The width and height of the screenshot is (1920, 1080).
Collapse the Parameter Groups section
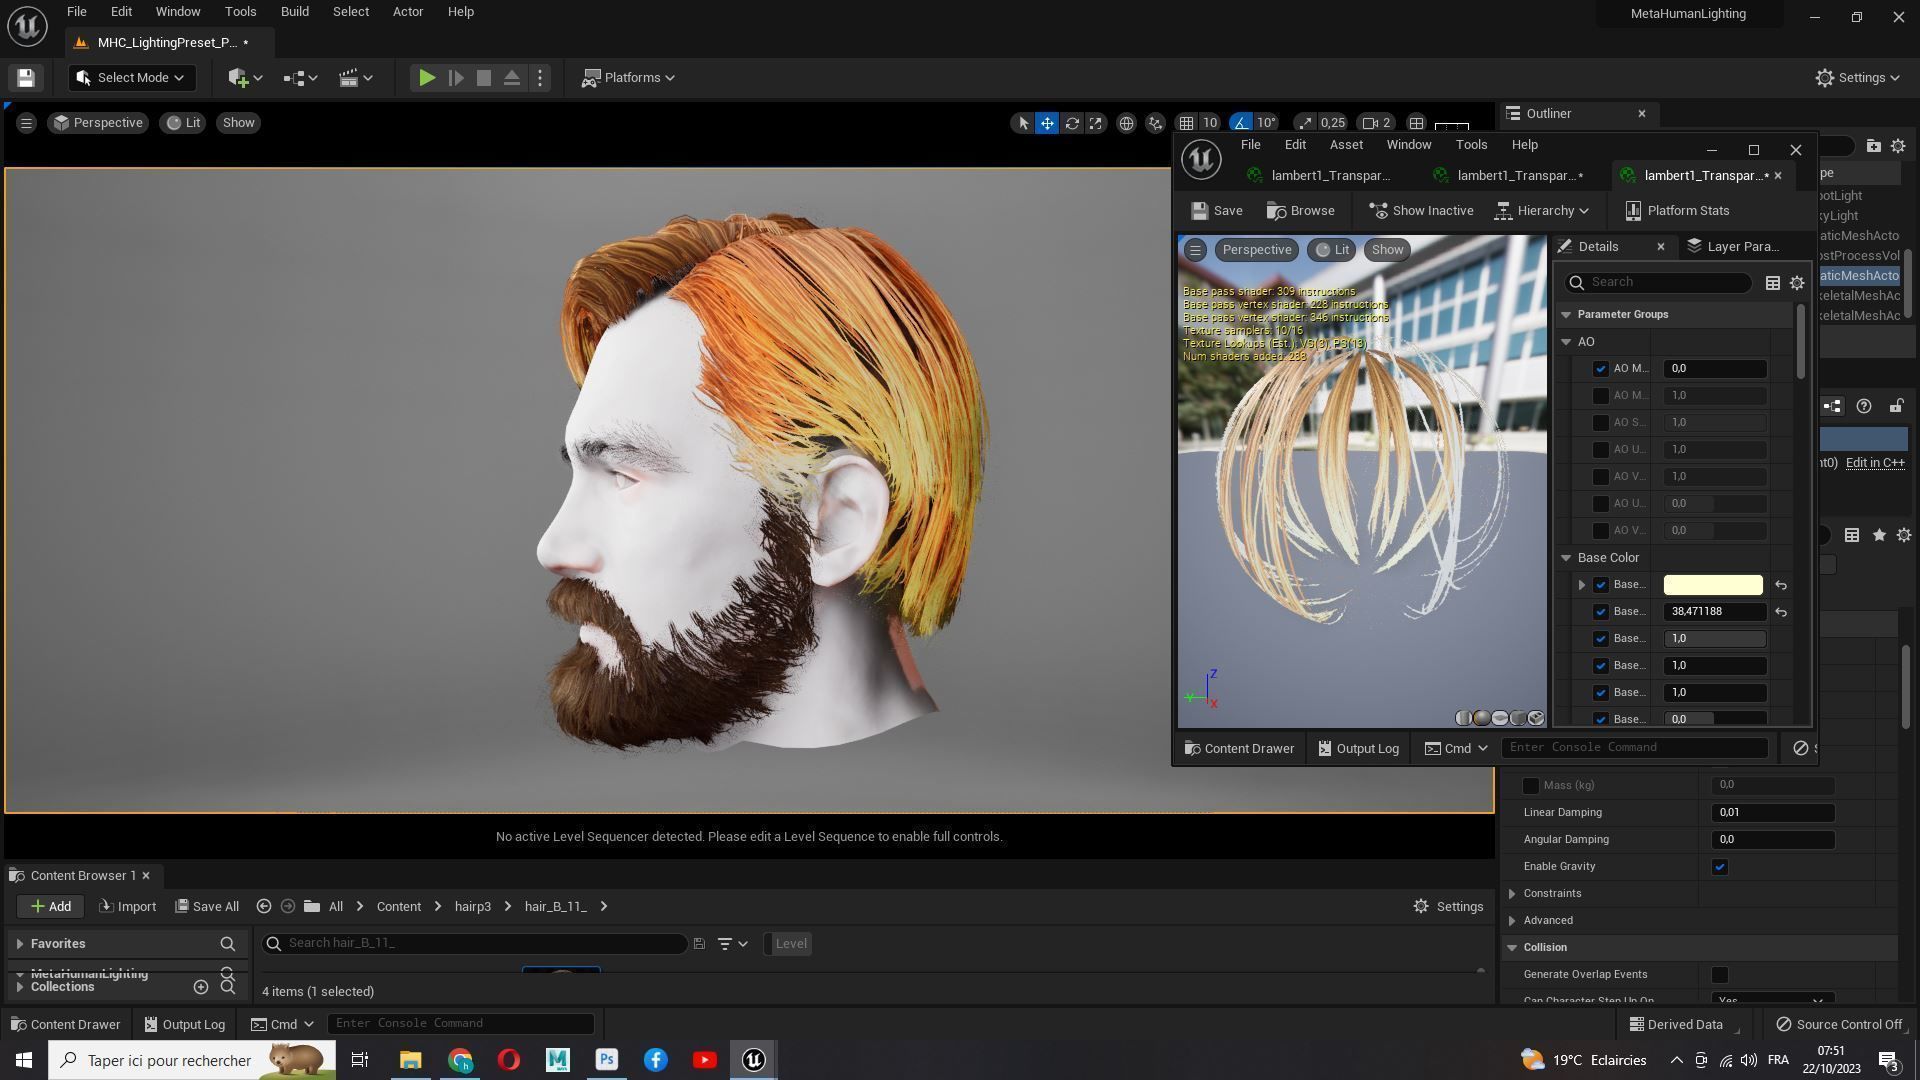1566,315
